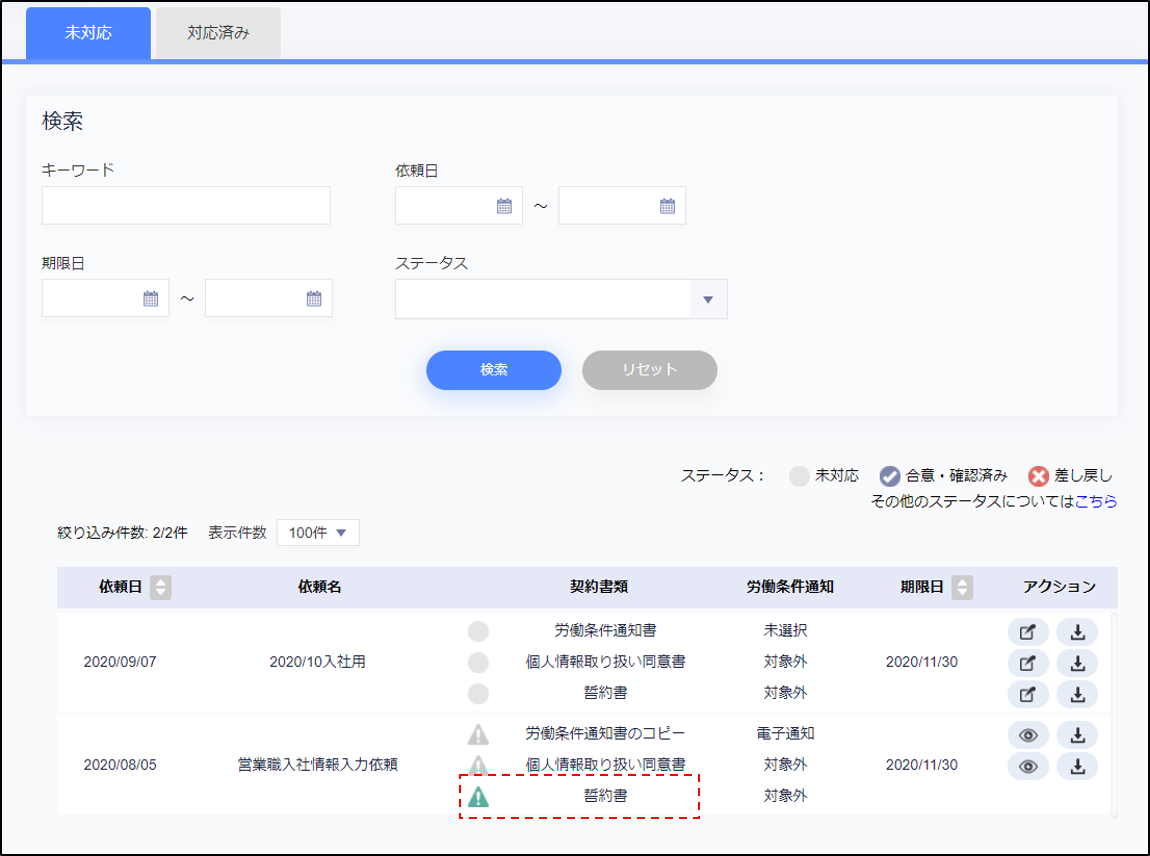Download the 労働条件通知書 document
Screen dimensions: 1150x856
tap(1077, 632)
